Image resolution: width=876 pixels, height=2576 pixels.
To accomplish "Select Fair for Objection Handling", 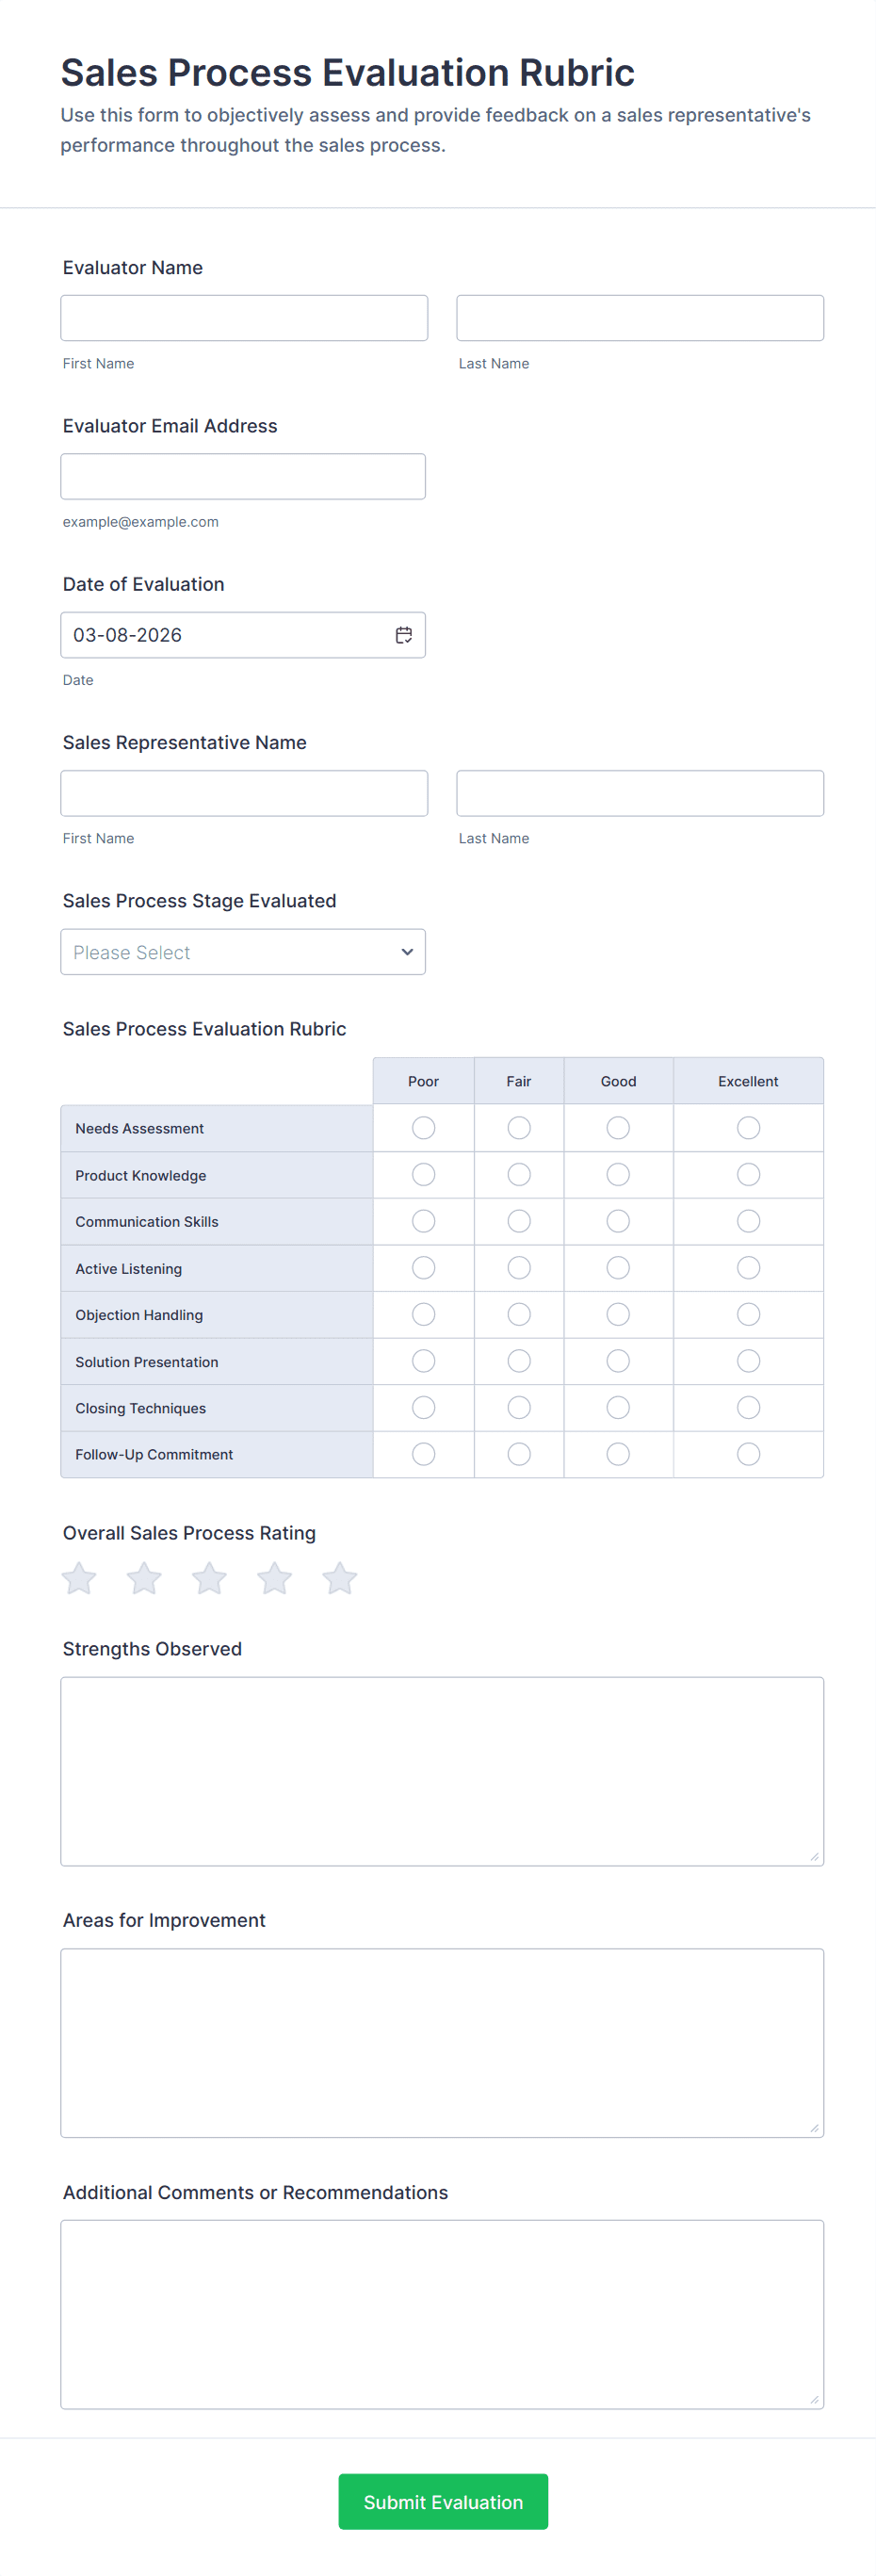I will (518, 1315).
